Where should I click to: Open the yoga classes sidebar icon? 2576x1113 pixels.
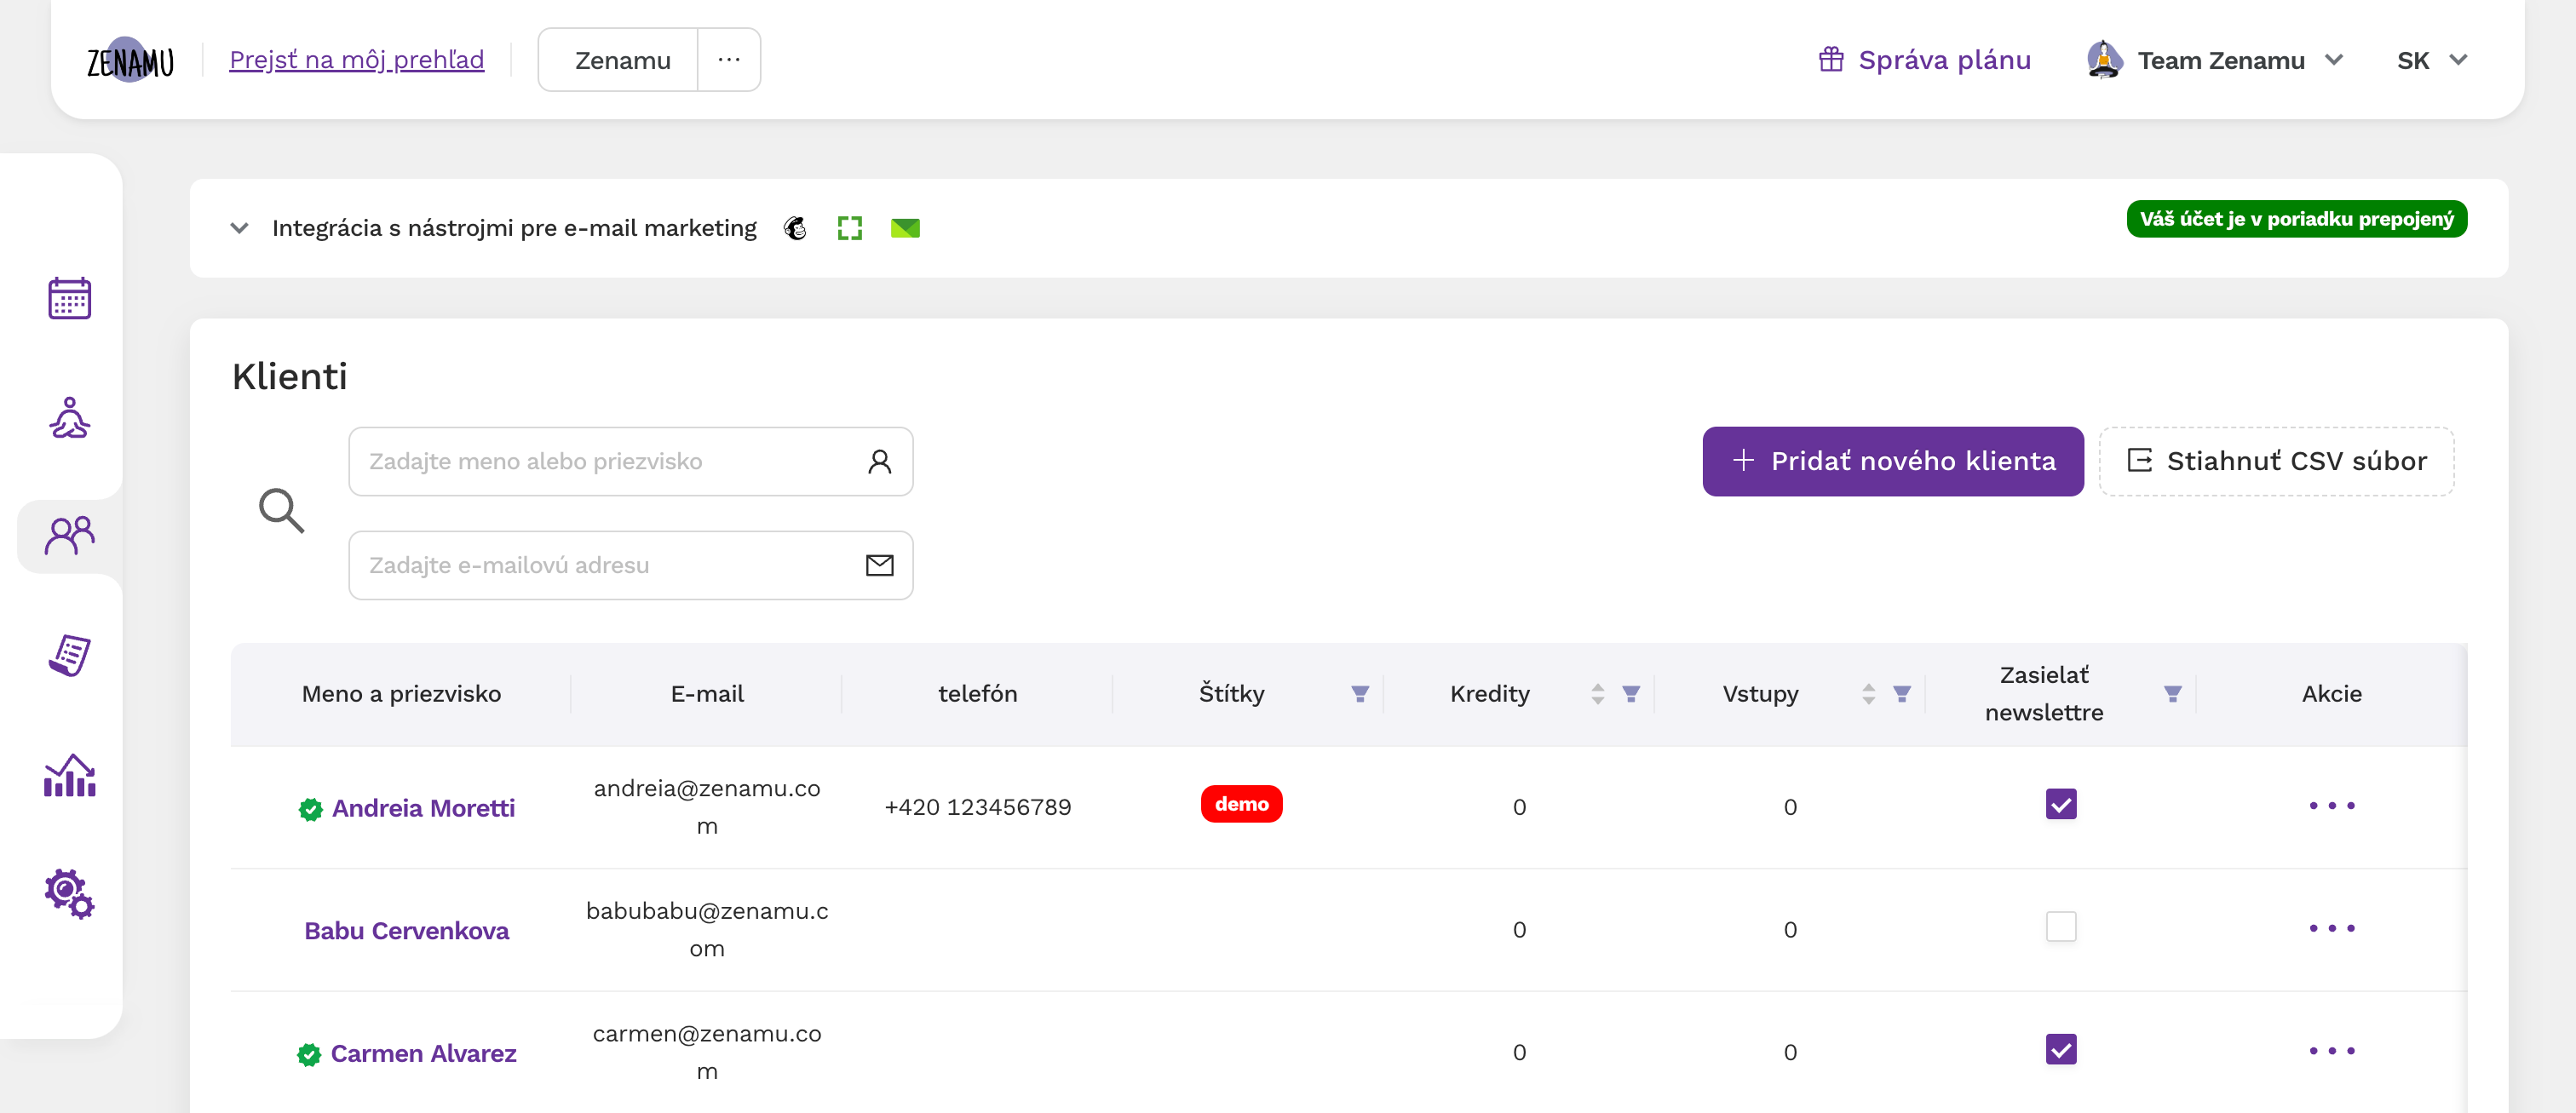point(70,418)
